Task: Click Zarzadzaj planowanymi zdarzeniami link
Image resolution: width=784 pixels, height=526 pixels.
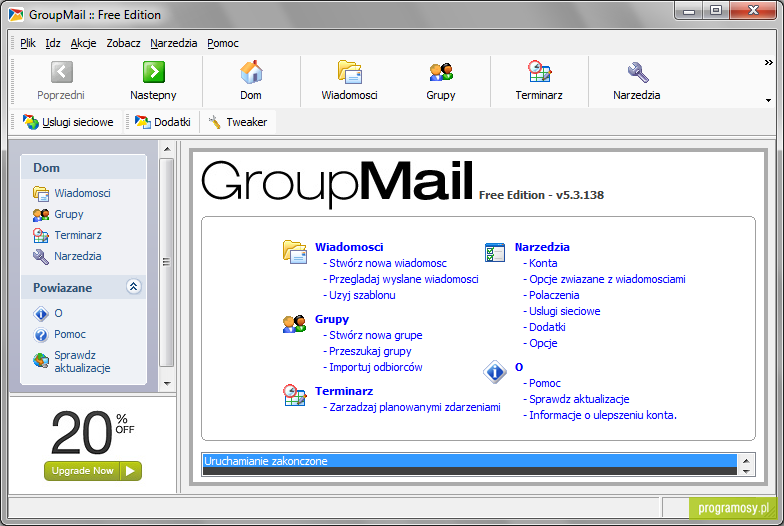Action: tap(414, 407)
